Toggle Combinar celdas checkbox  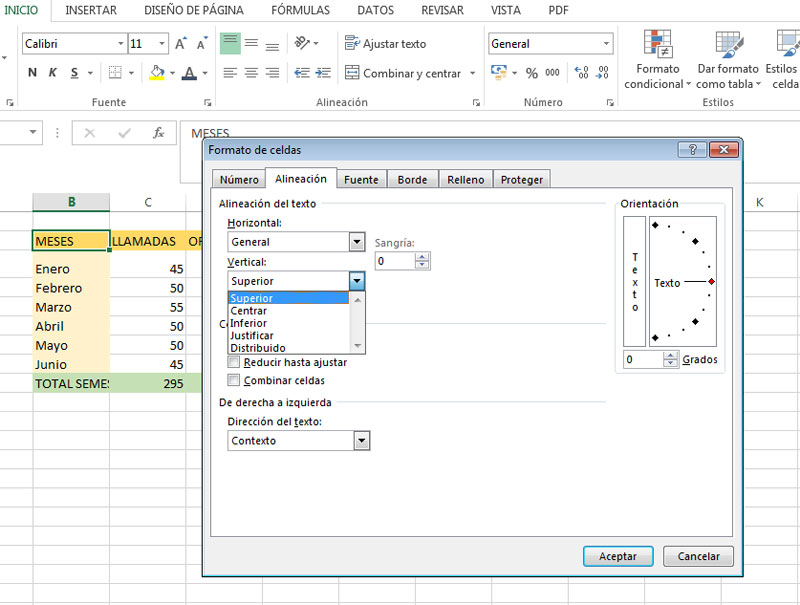point(234,380)
